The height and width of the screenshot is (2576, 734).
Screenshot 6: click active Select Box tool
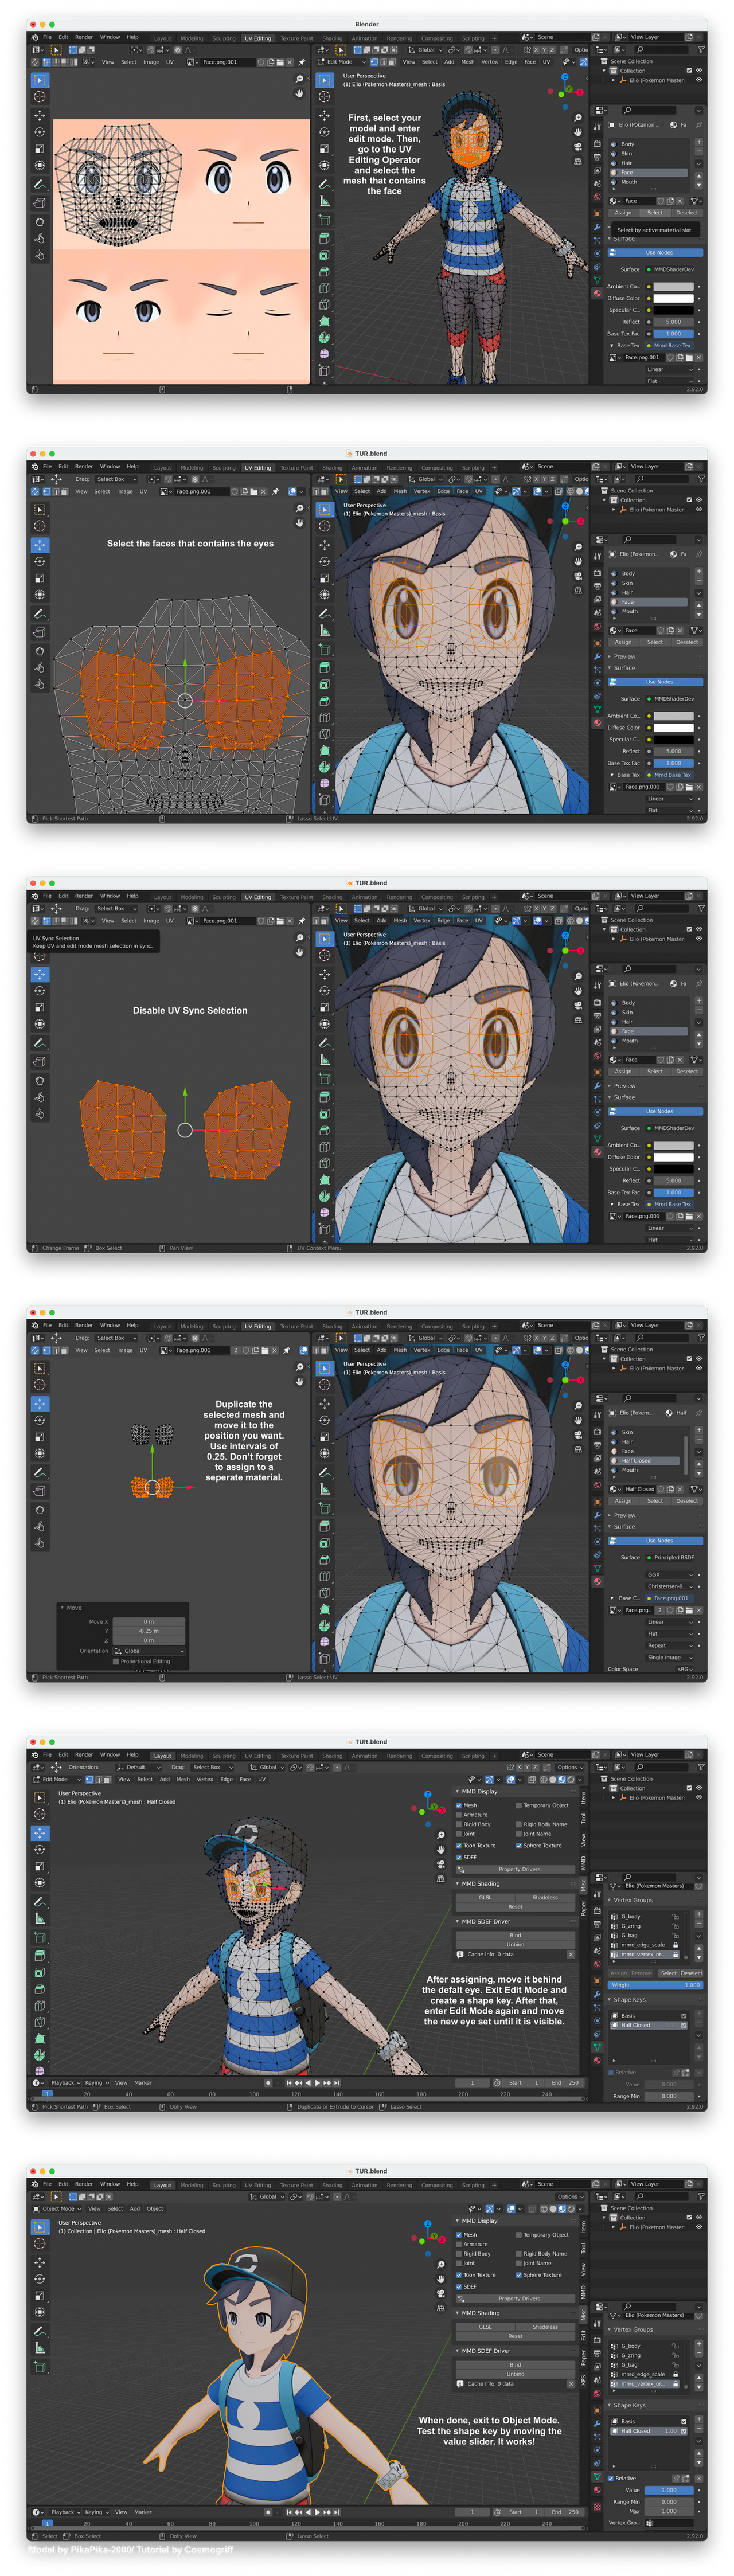40,2227
